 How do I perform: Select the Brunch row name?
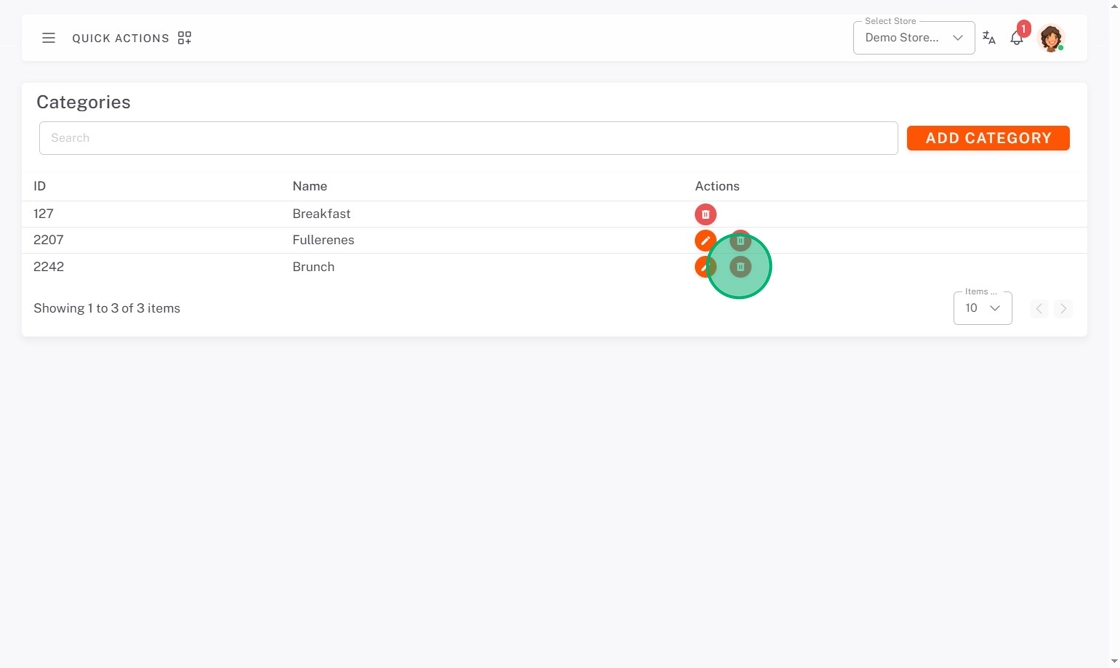pyautogui.click(x=313, y=266)
